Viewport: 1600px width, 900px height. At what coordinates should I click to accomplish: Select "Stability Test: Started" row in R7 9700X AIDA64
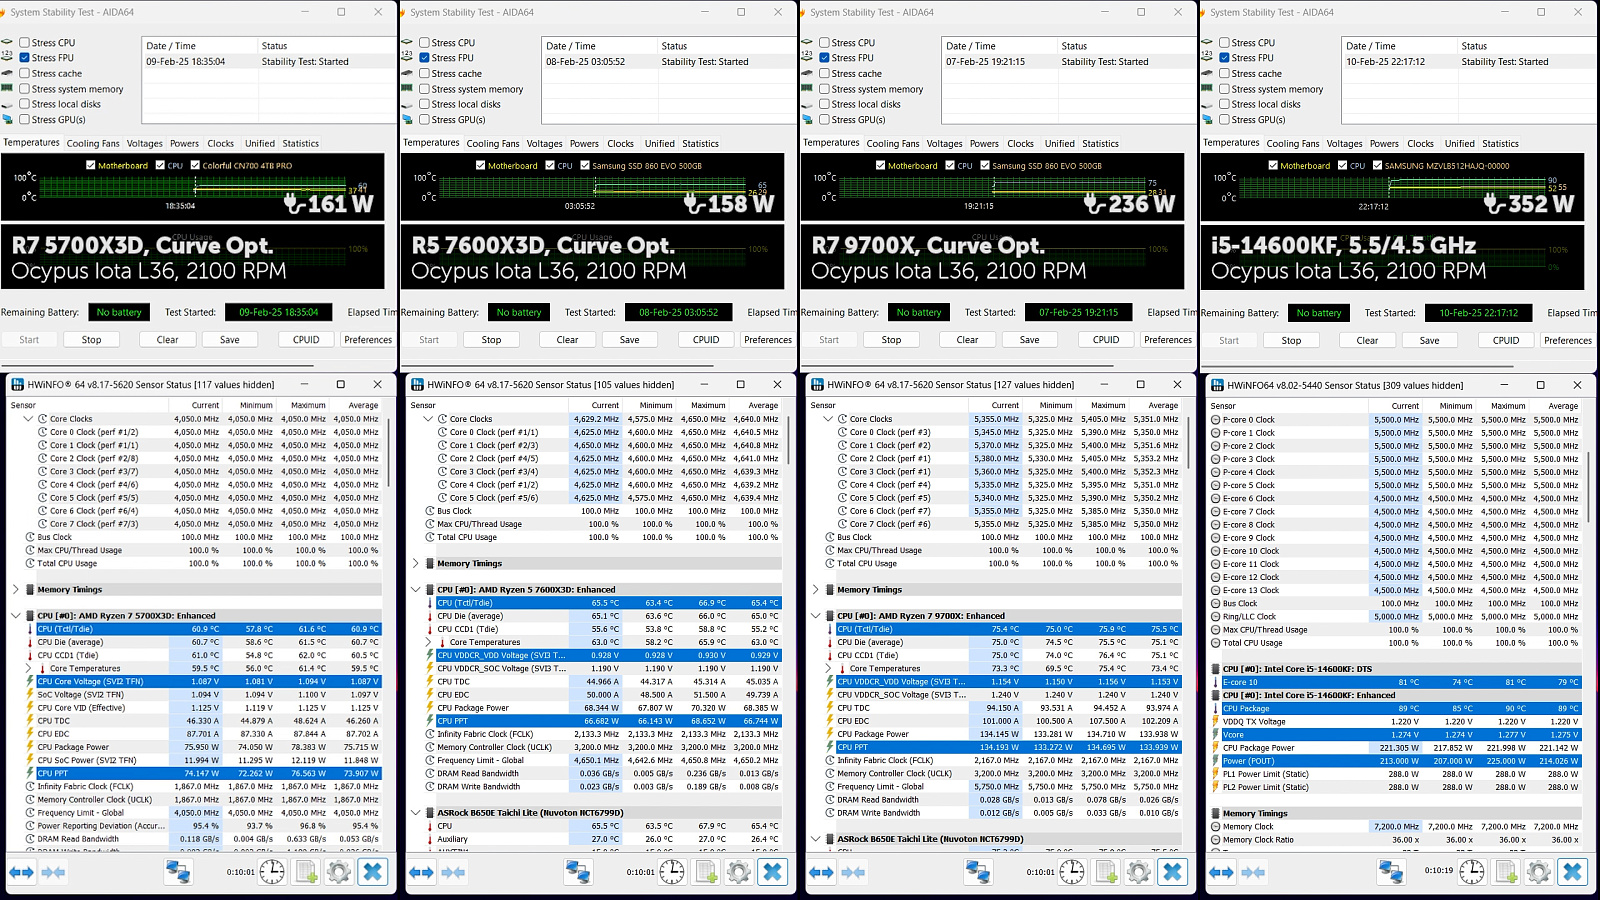click(x=1070, y=62)
